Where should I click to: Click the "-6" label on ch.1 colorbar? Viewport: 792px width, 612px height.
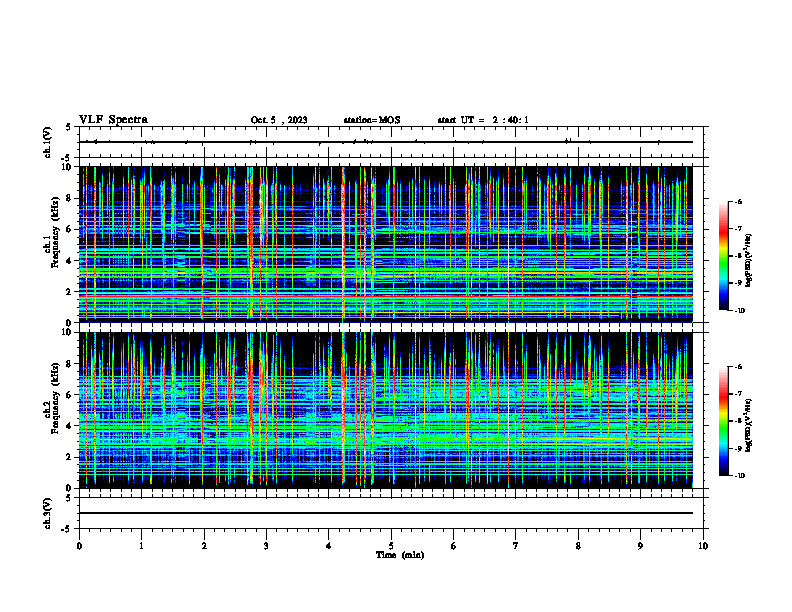pos(738,202)
